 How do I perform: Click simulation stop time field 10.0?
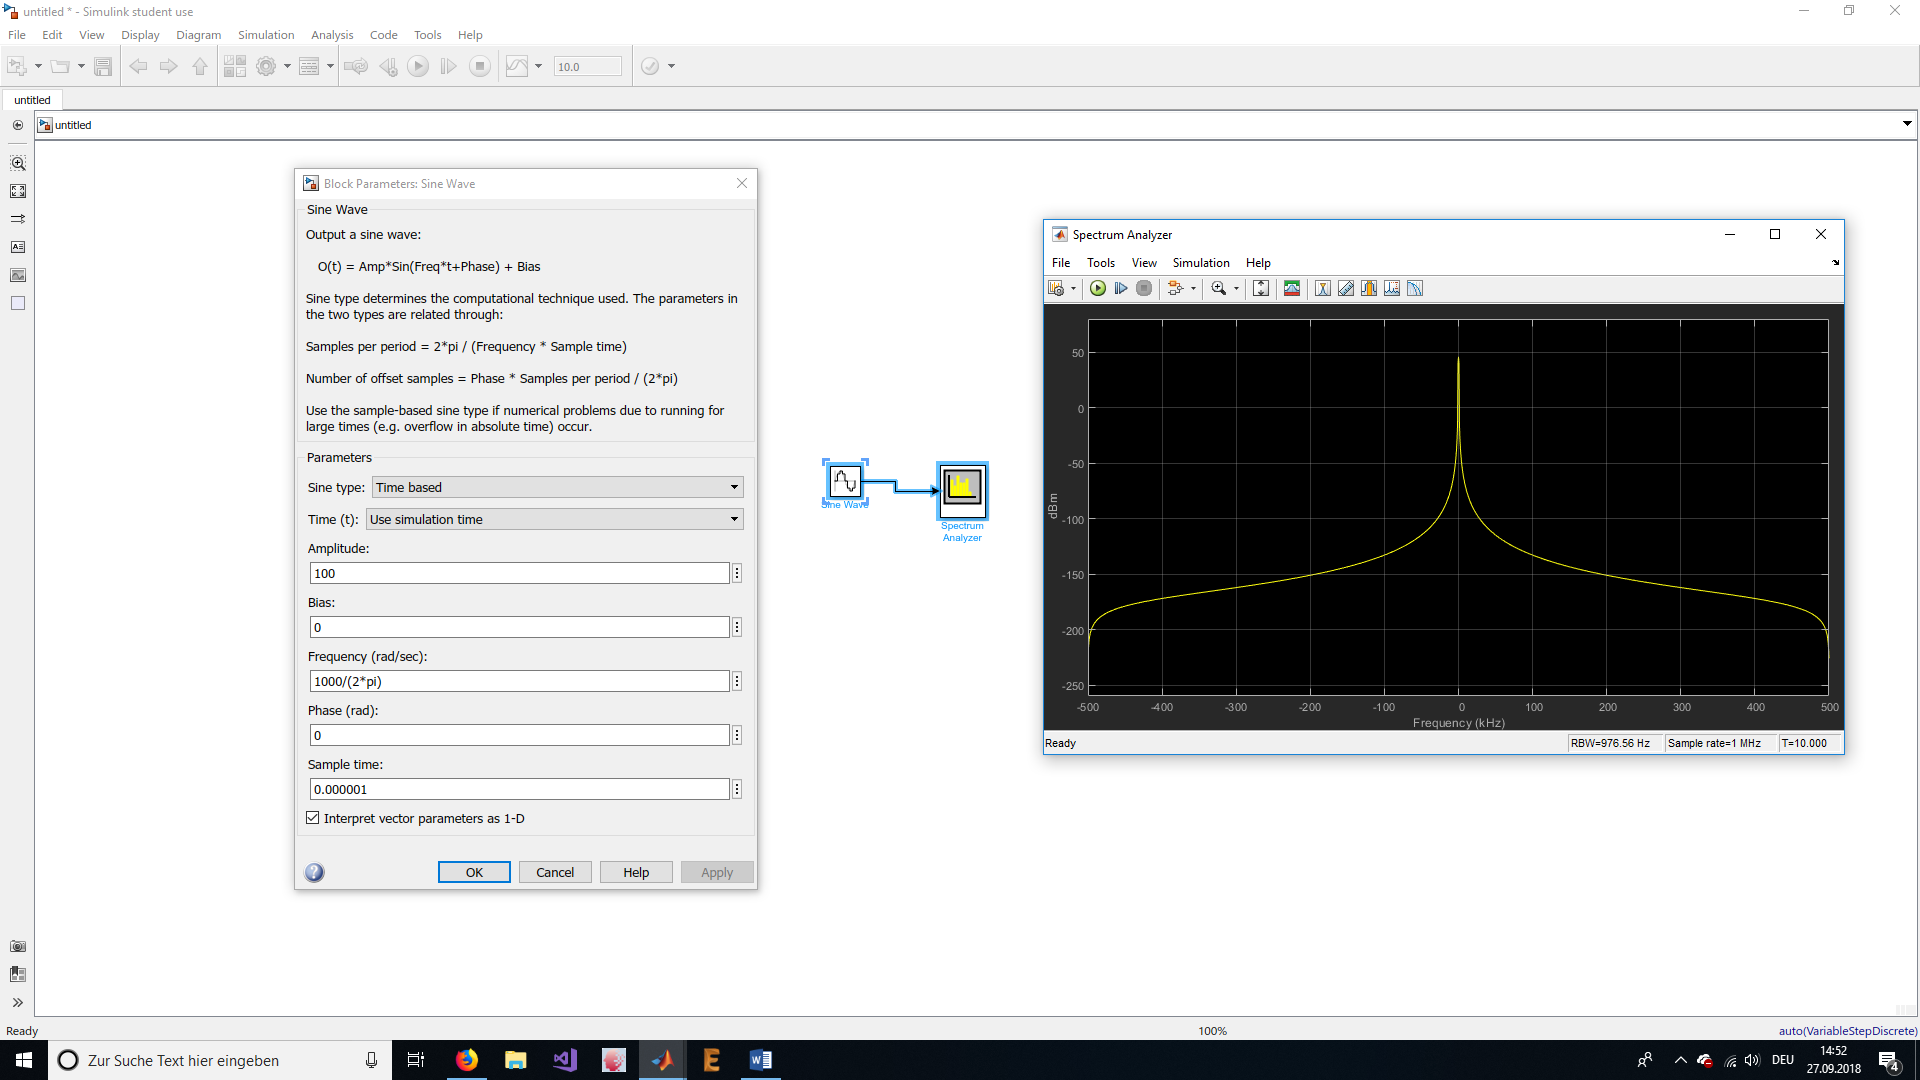click(588, 67)
